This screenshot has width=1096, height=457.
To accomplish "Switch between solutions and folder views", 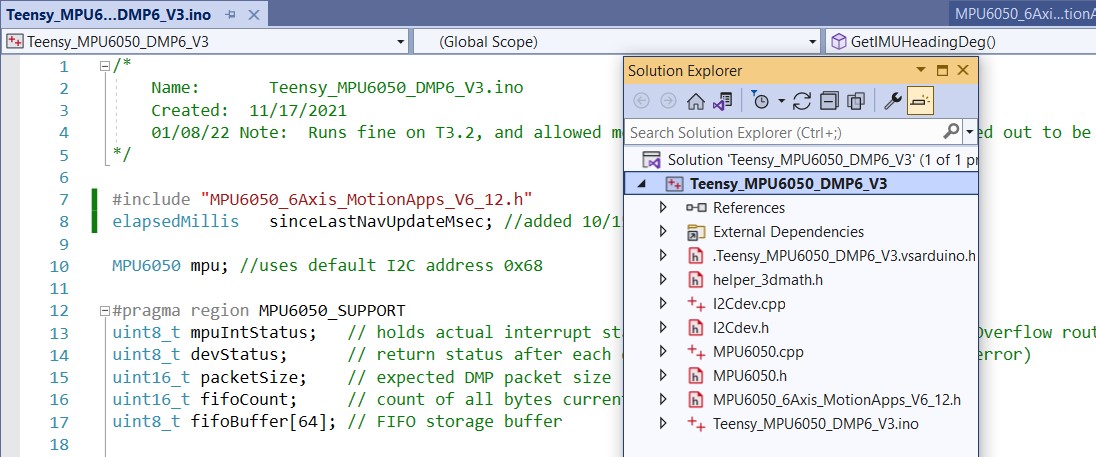I will (x=722, y=101).
